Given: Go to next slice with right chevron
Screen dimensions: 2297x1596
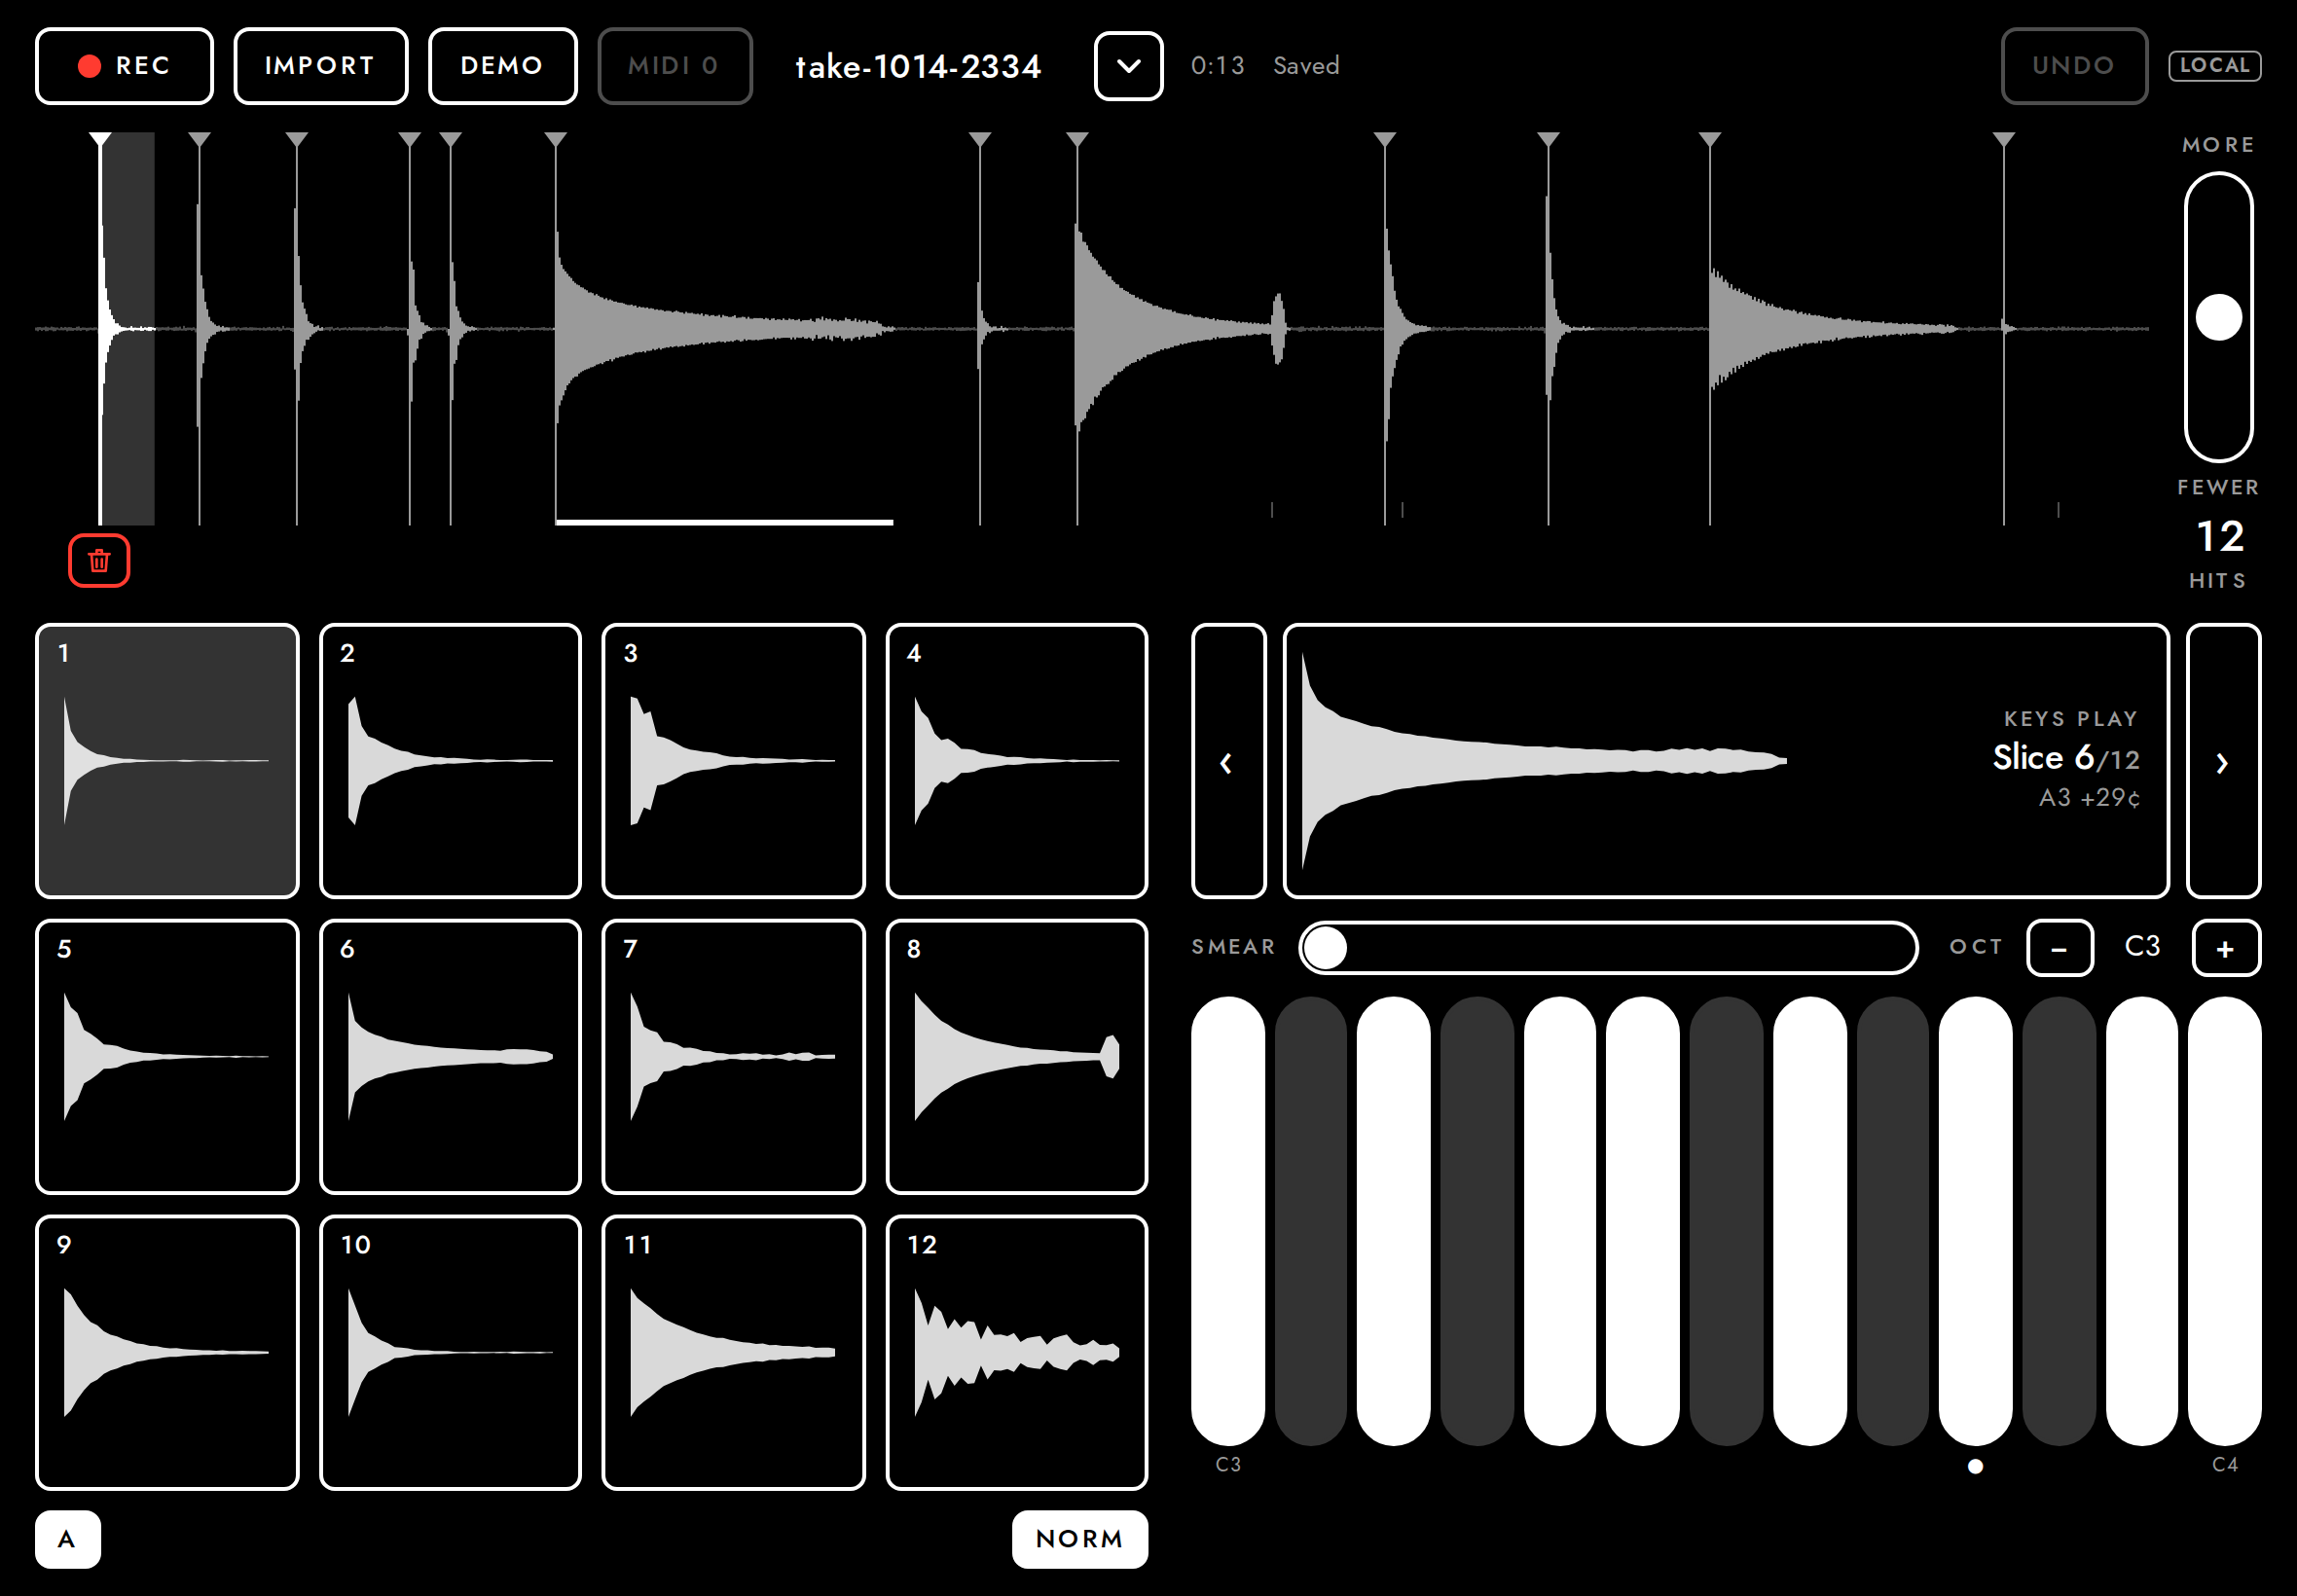Looking at the screenshot, I should click(x=2223, y=761).
